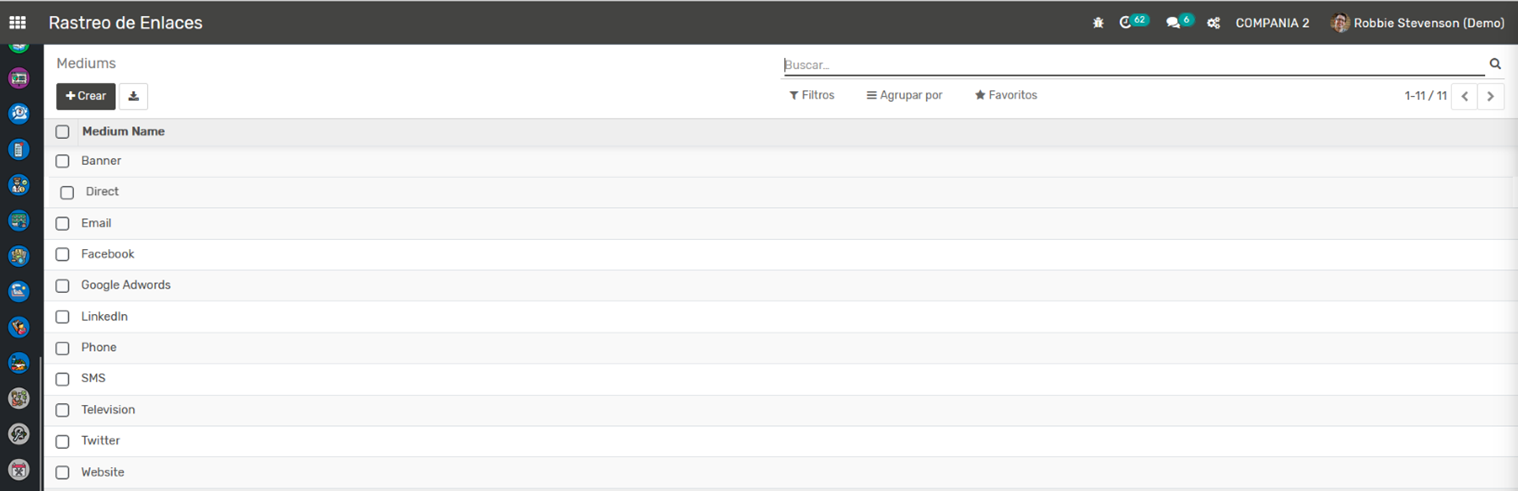This screenshot has width=1518, height=491.
Task: Expand the Favoritos dropdown
Action: 1006,95
